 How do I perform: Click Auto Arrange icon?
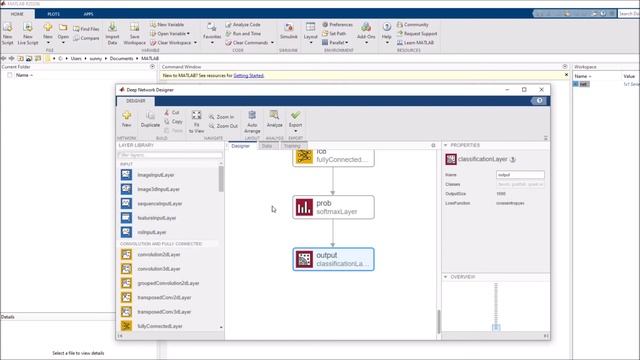pyautogui.click(x=252, y=115)
